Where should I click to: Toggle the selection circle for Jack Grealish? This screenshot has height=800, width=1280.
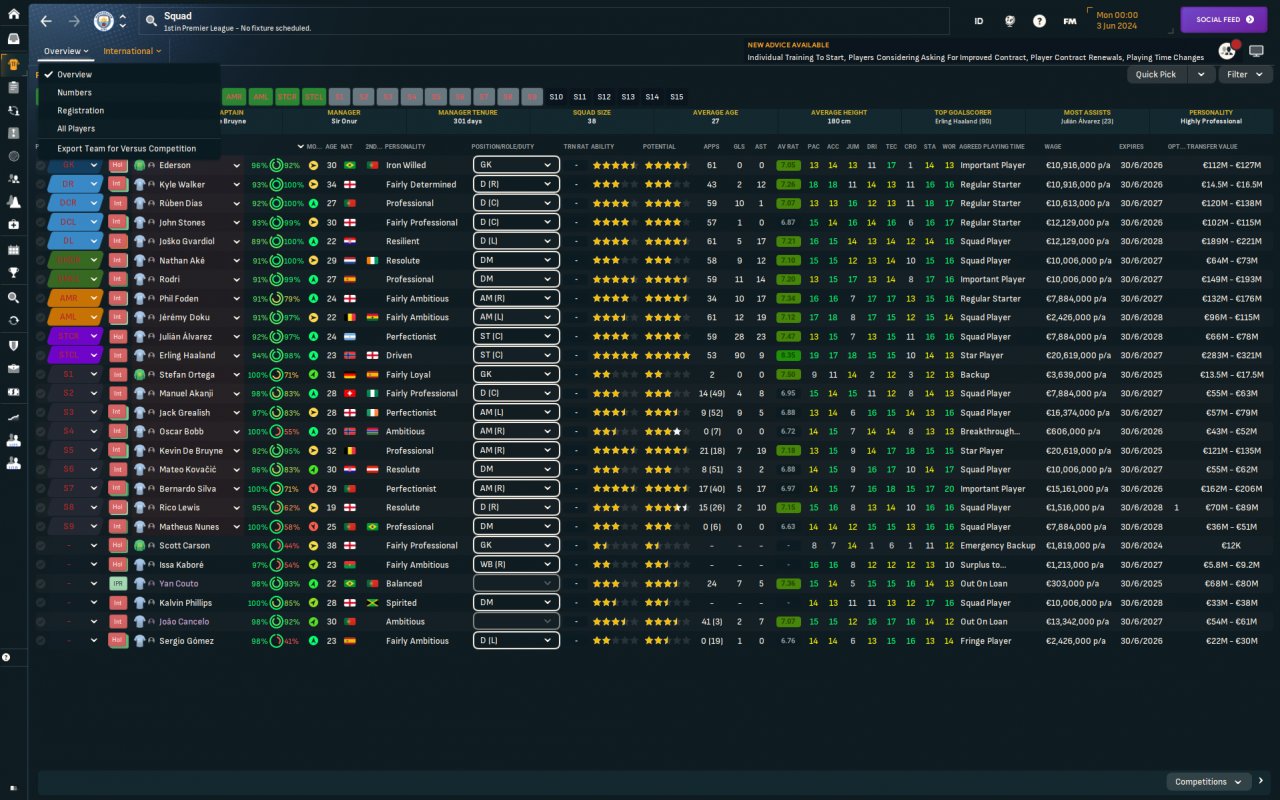coord(41,412)
